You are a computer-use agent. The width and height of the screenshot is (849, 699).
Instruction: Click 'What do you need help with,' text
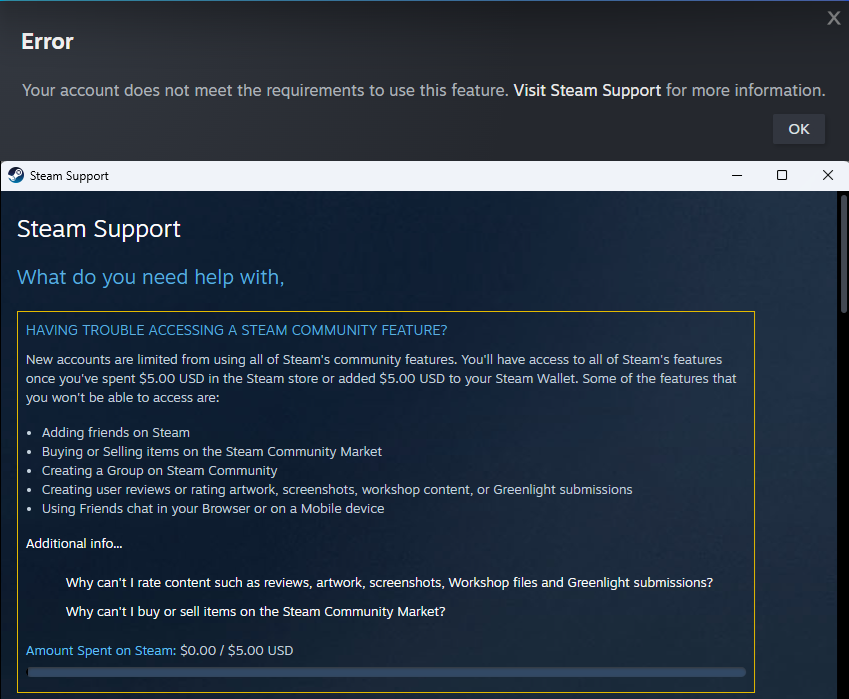point(151,277)
